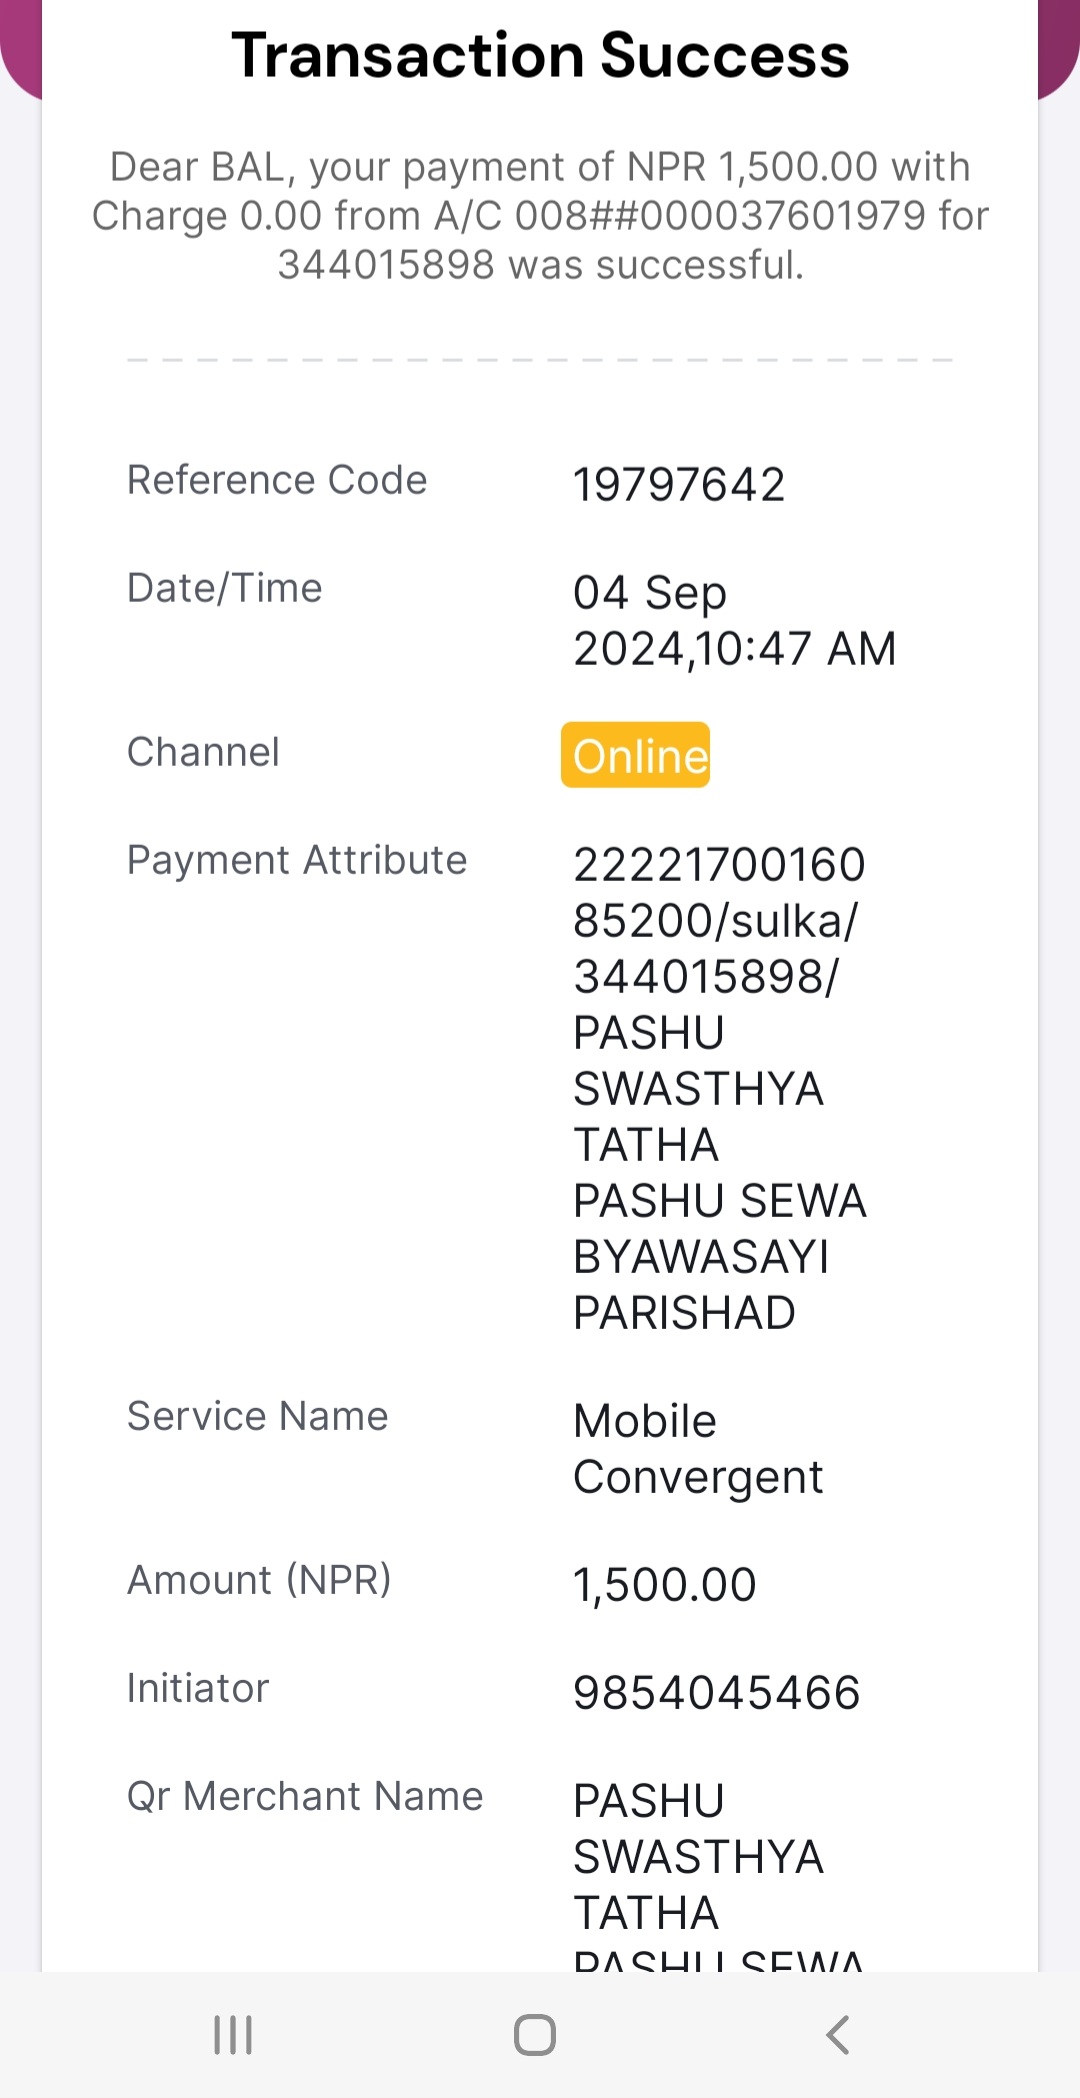Tap the Payment Attribute value text
The width and height of the screenshot is (1080, 2098).
(x=719, y=1088)
